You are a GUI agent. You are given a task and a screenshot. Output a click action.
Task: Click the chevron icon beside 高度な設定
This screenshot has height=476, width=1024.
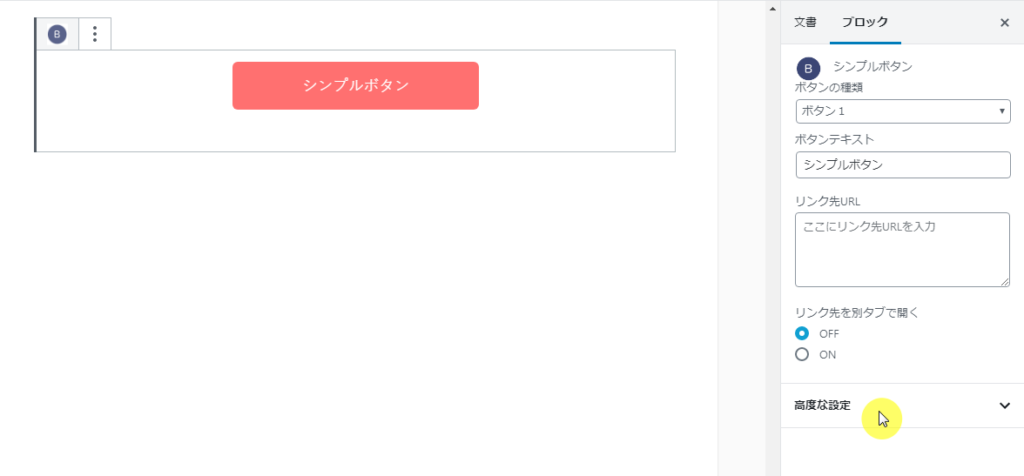[1004, 405]
